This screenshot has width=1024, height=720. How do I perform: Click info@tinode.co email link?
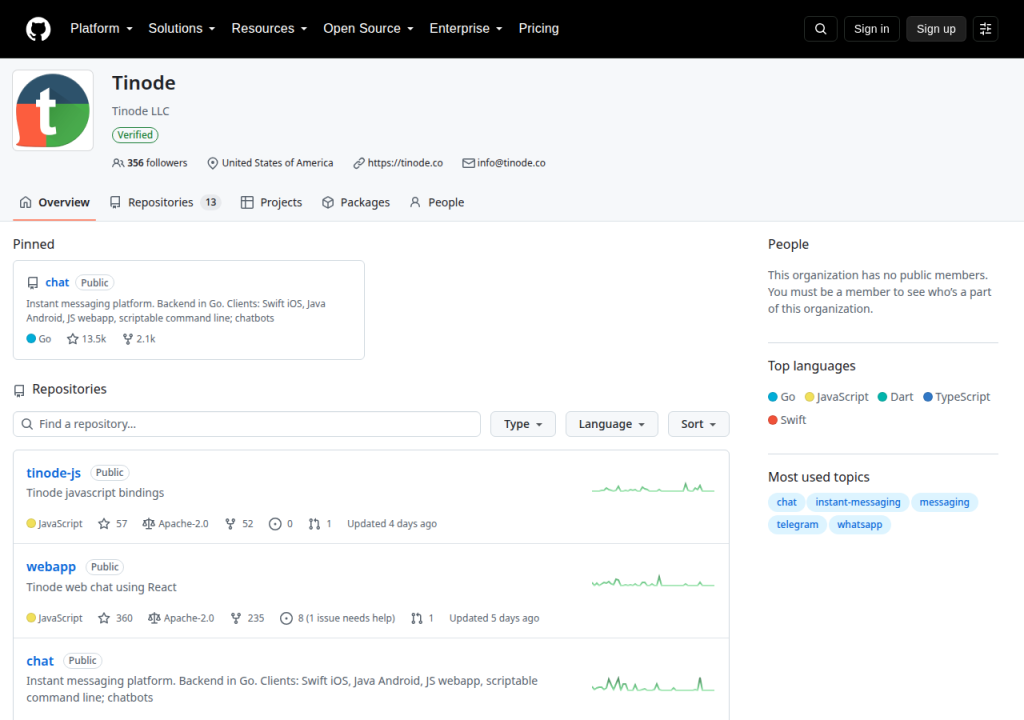511,163
